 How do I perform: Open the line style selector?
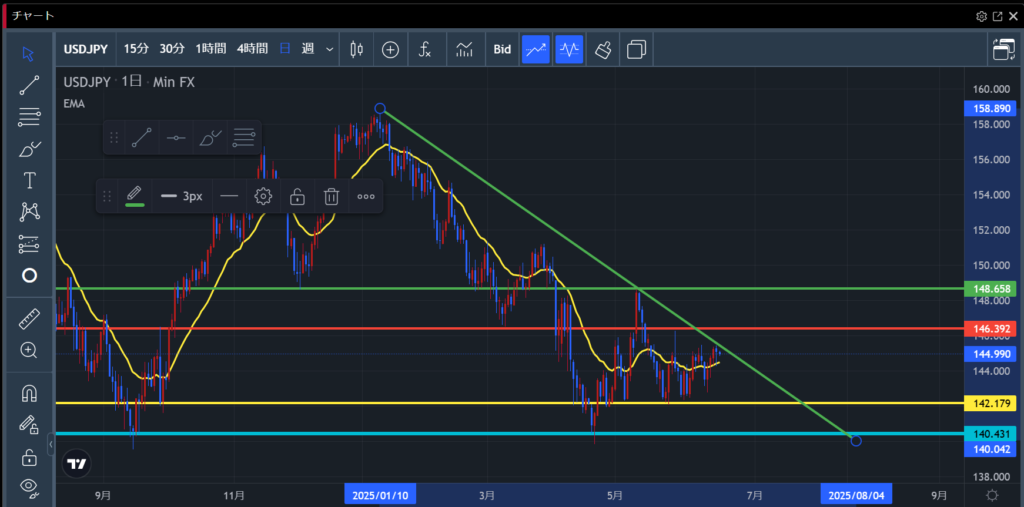[229, 196]
